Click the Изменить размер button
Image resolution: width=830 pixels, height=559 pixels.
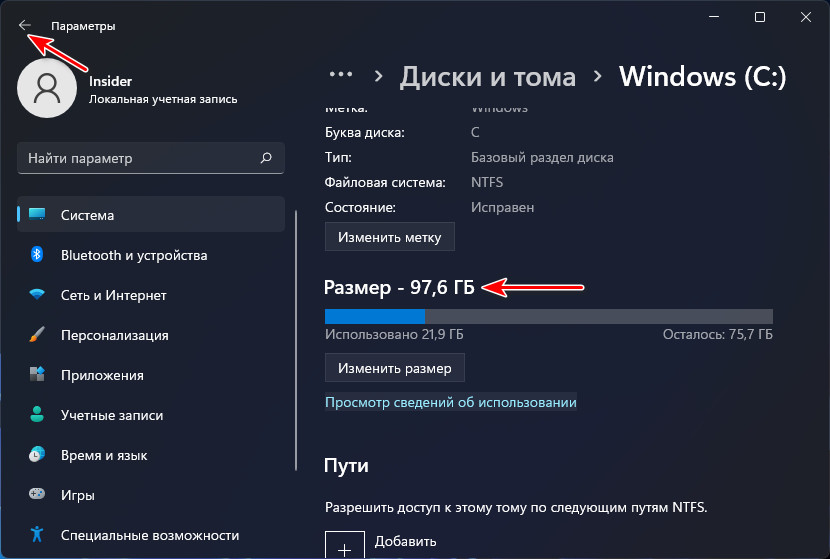[394, 368]
